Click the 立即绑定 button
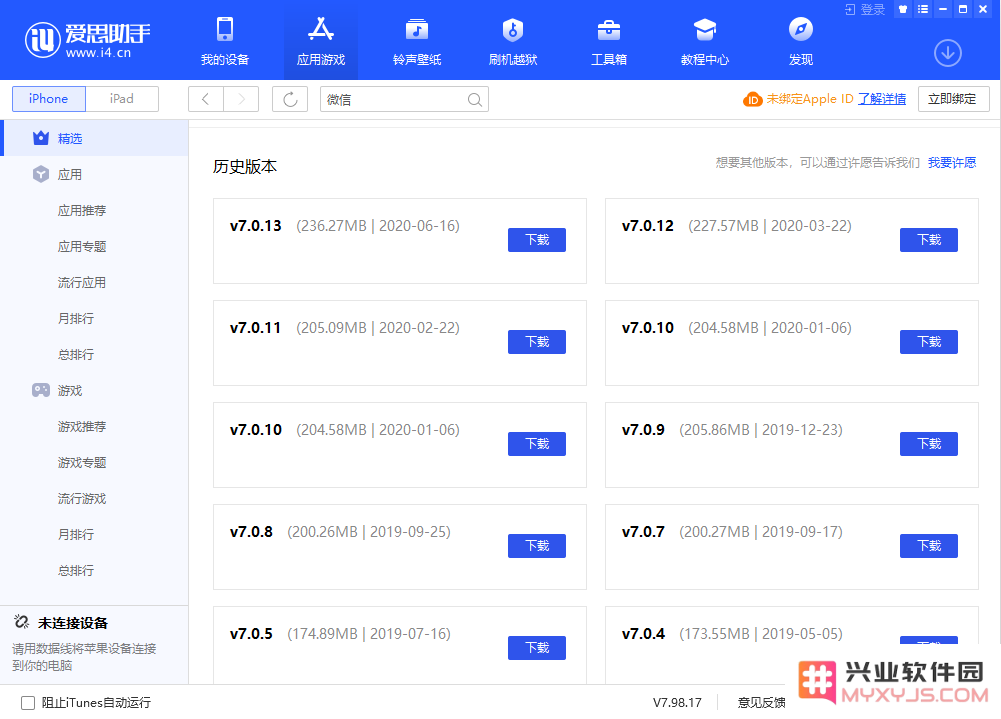The image size is (1001, 719). point(953,99)
